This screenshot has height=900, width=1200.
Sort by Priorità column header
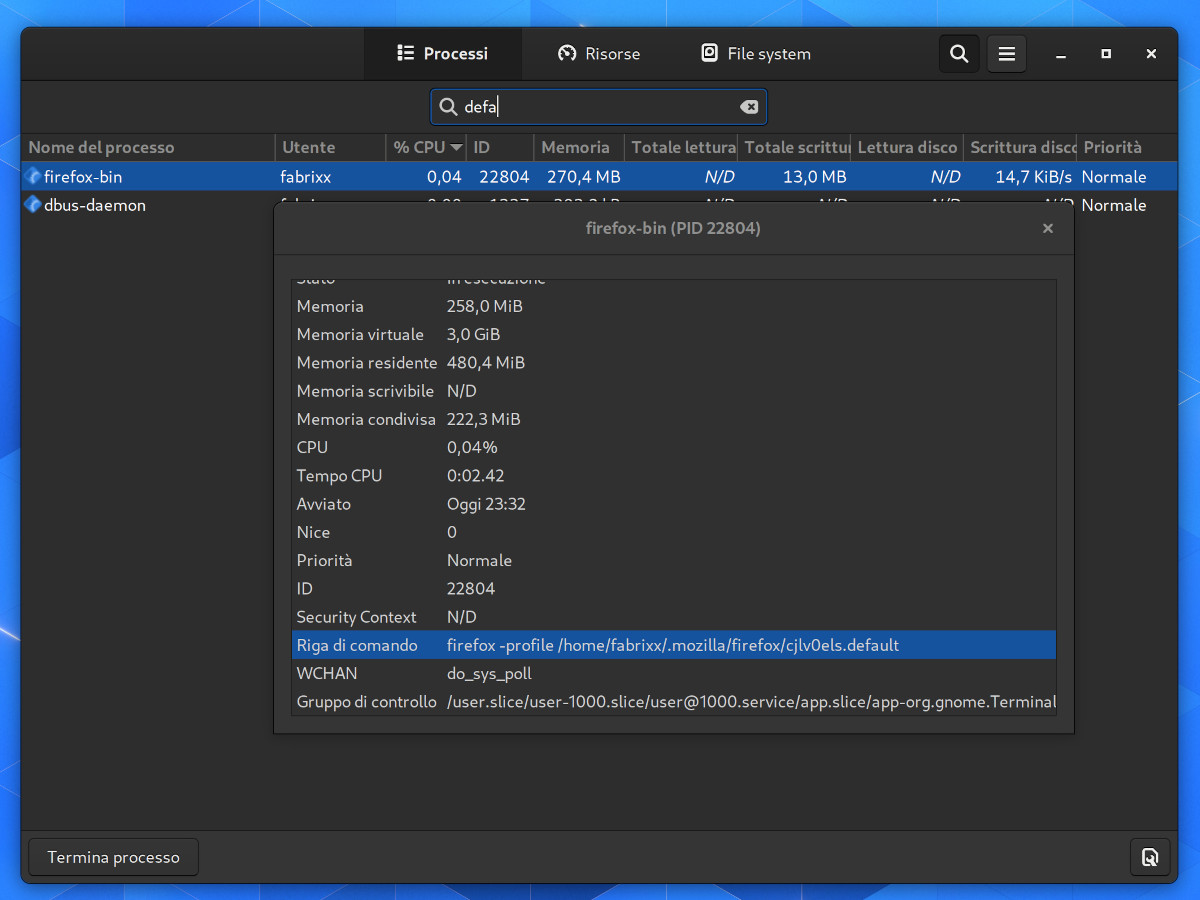[1126, 147]
